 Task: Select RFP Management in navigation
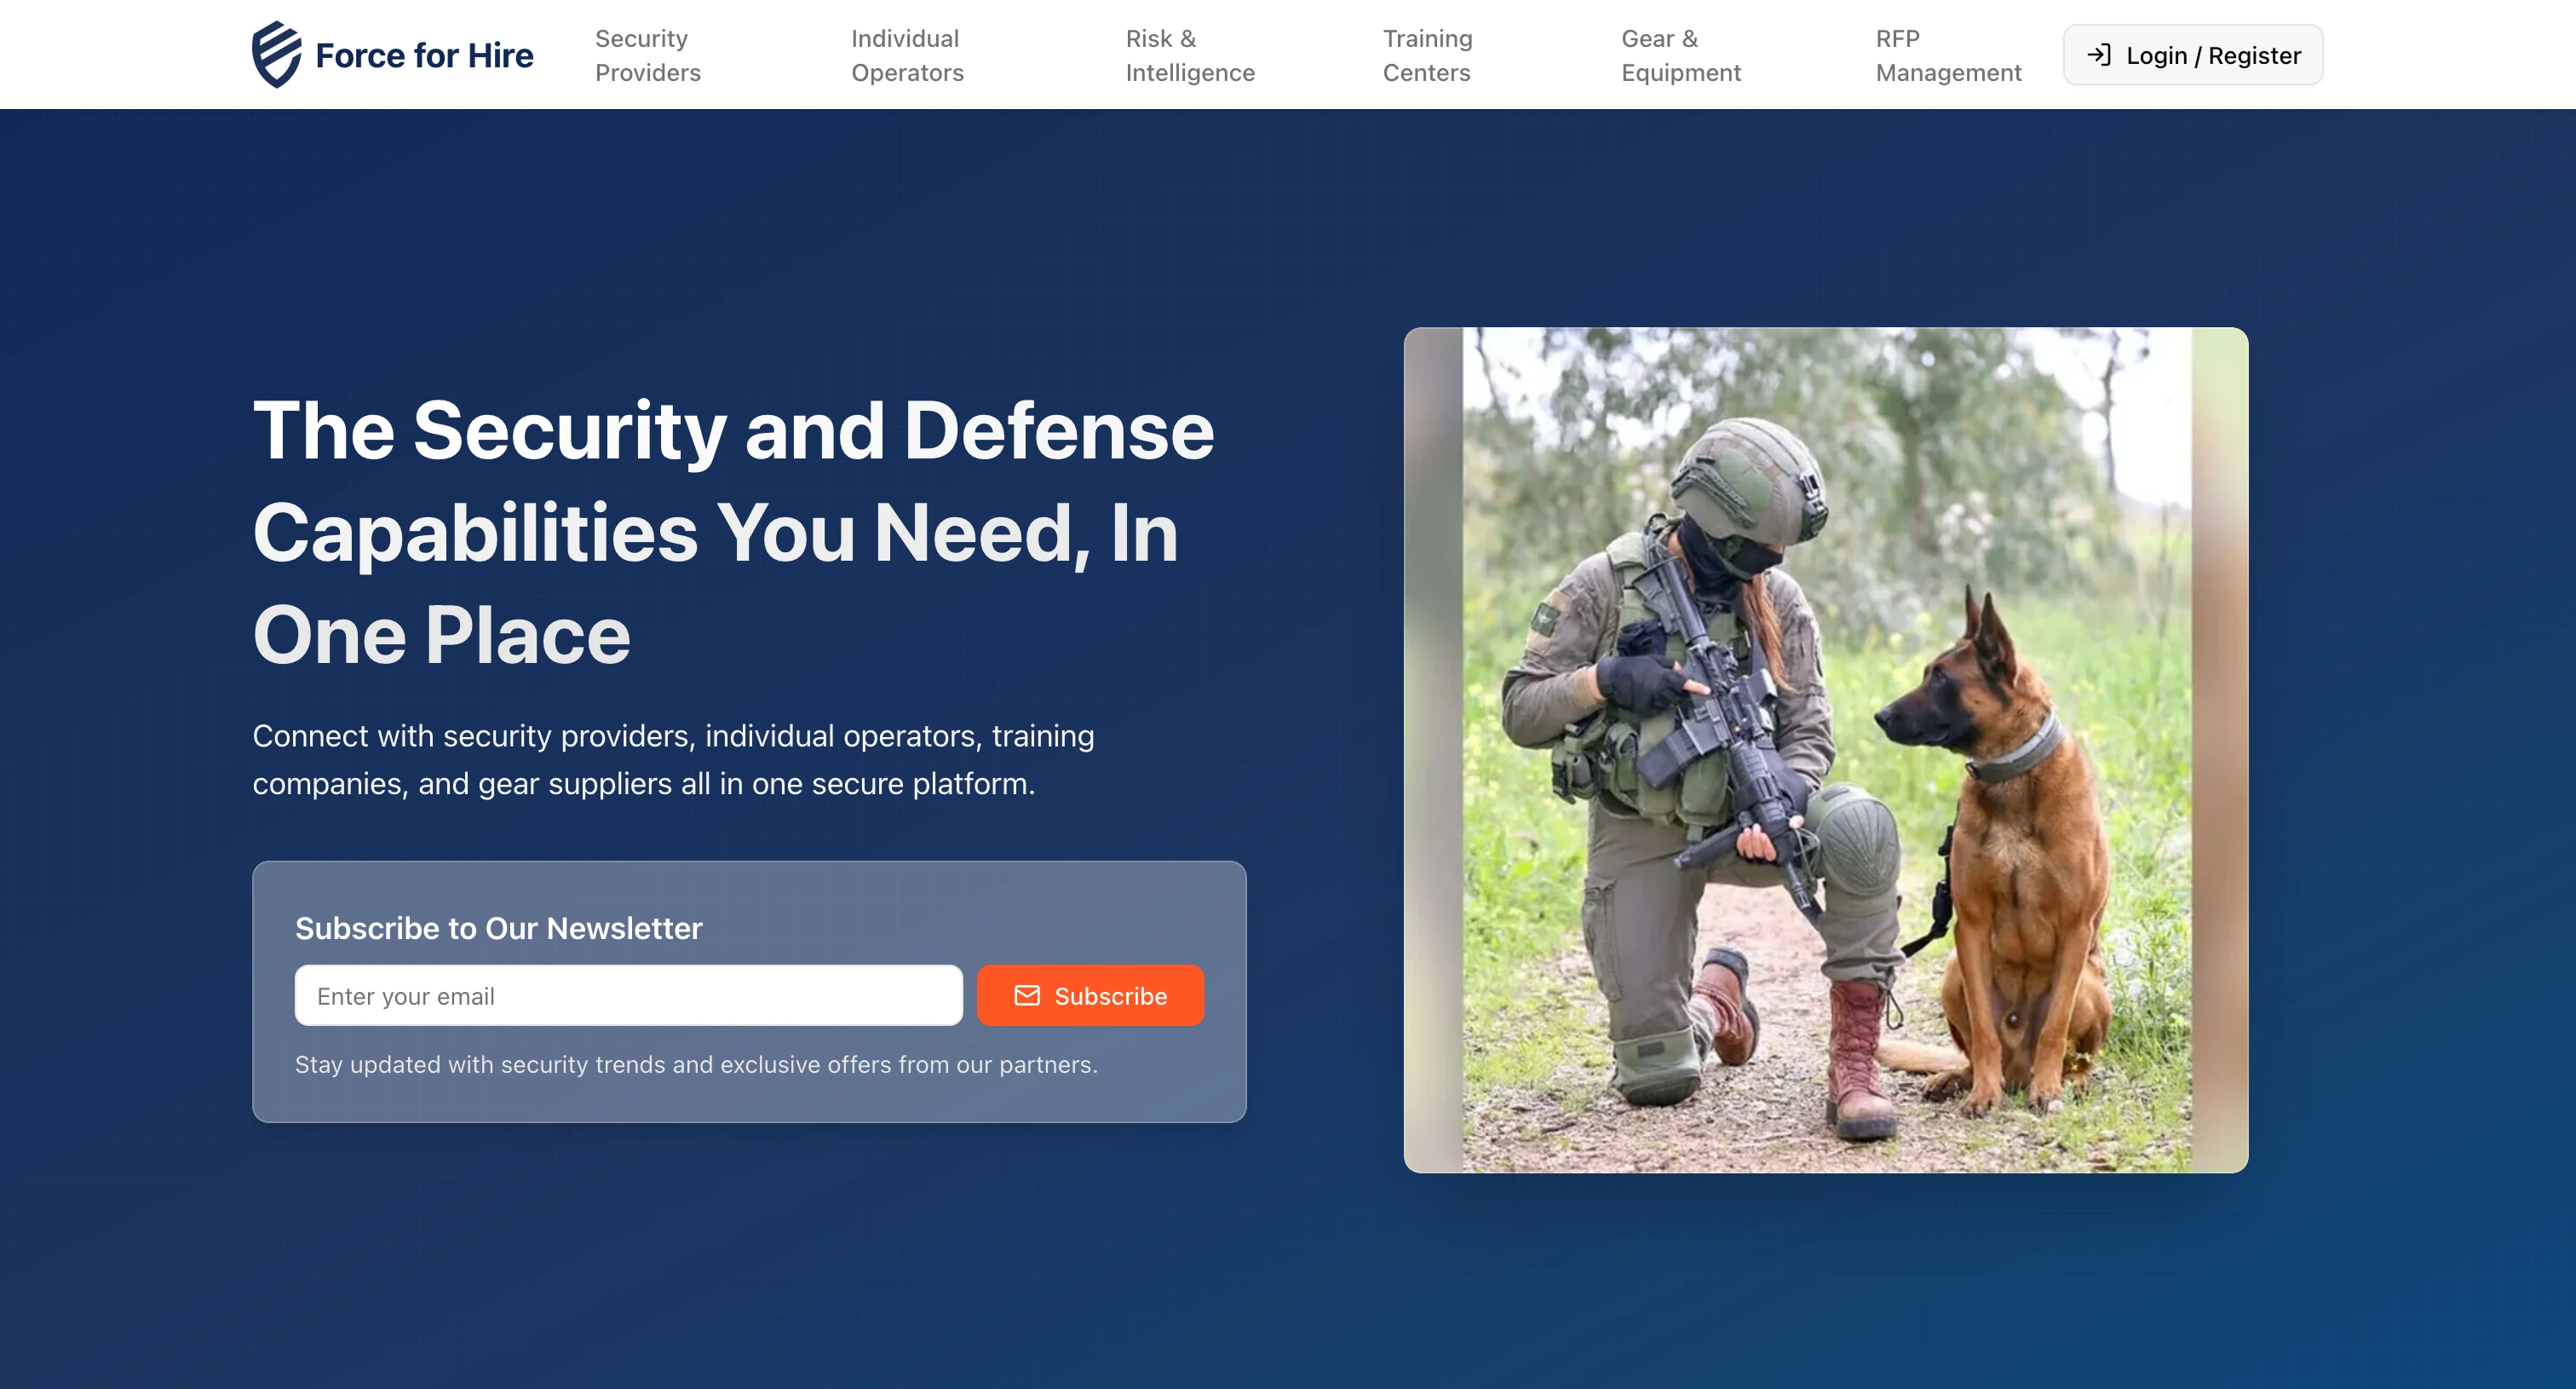(x=1947, y=55)
